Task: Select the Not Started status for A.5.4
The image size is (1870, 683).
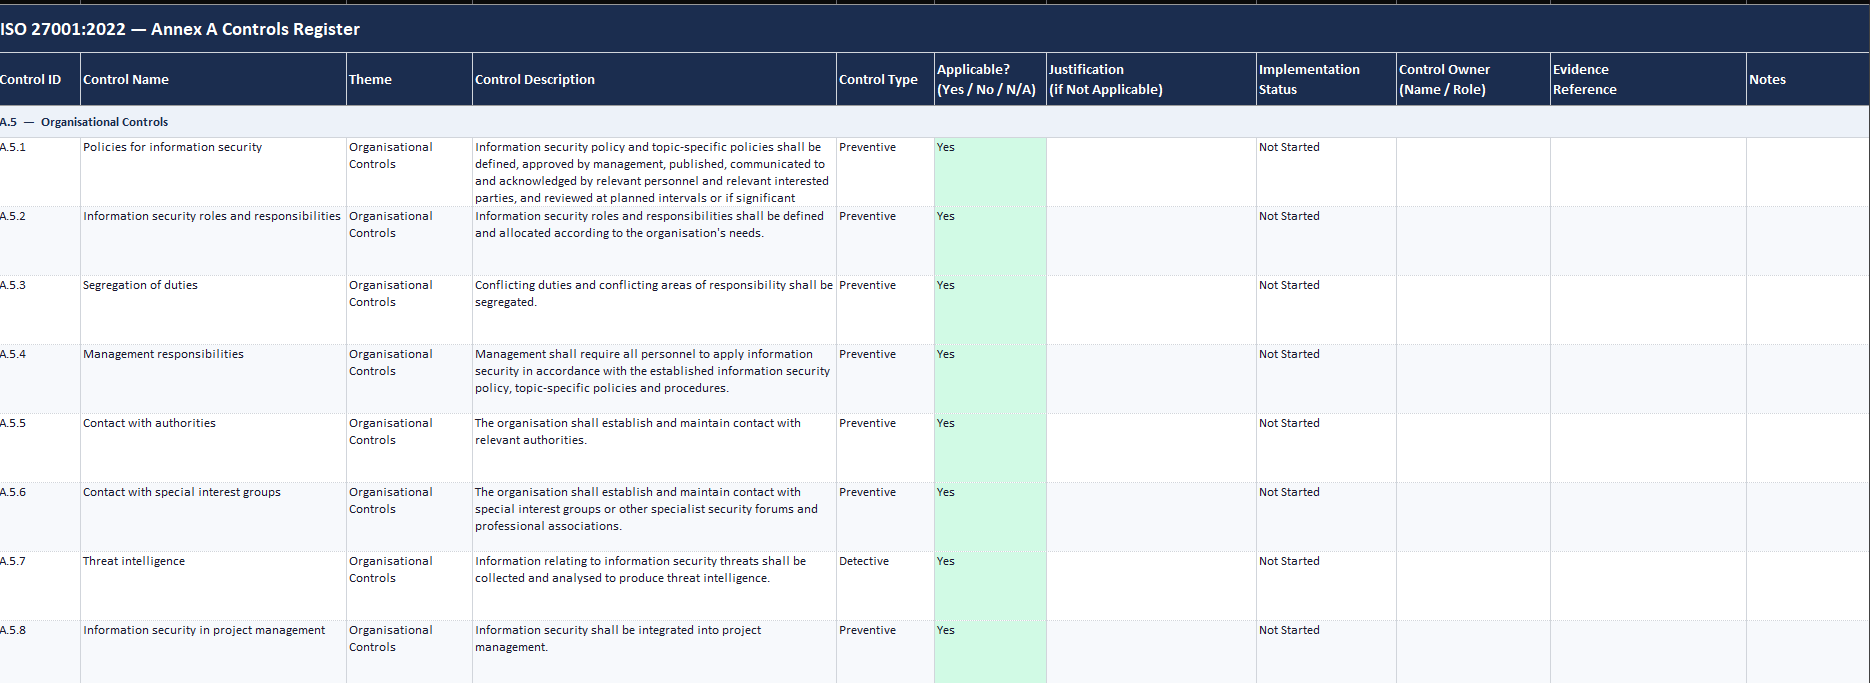Action: [x=1326, y=379]
